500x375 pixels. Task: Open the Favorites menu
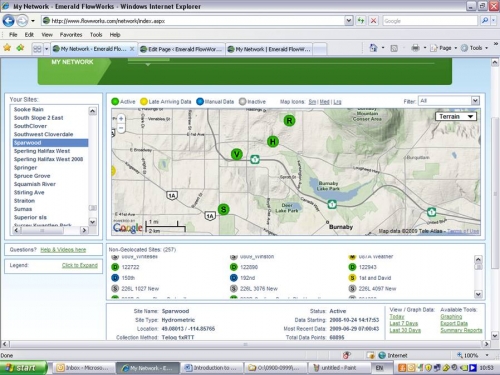[x=71, y=35]
